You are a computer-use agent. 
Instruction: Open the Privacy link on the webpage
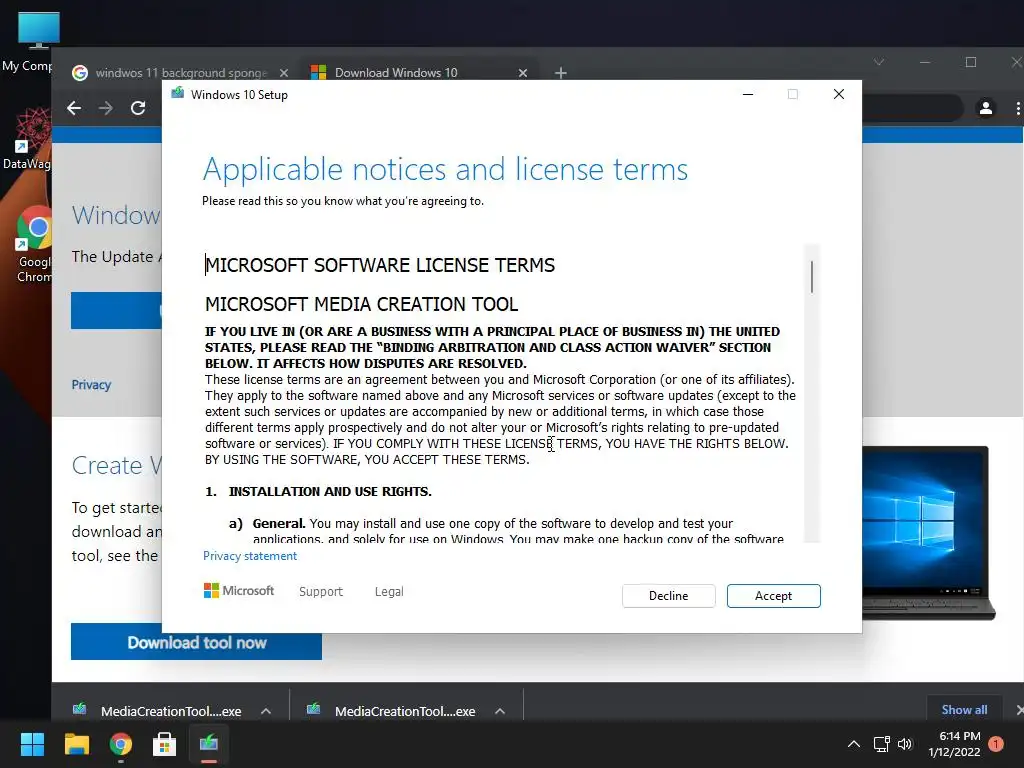pos(91,385)
